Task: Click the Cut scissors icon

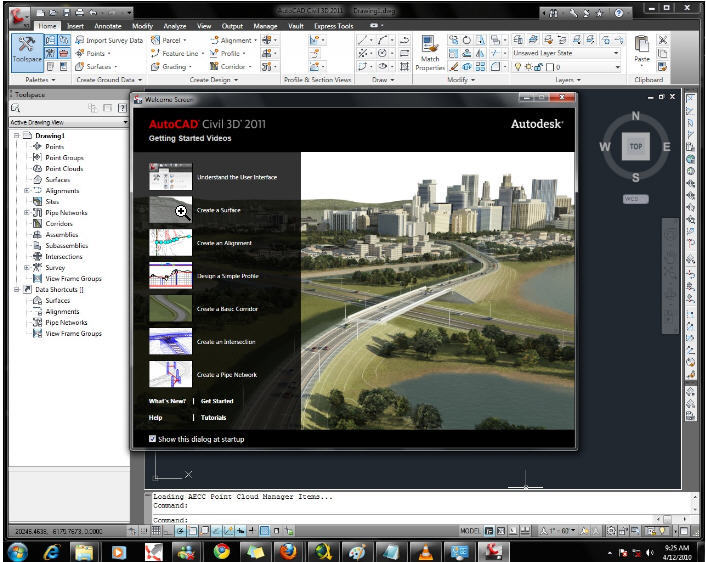Action: (x=663, y=40)
